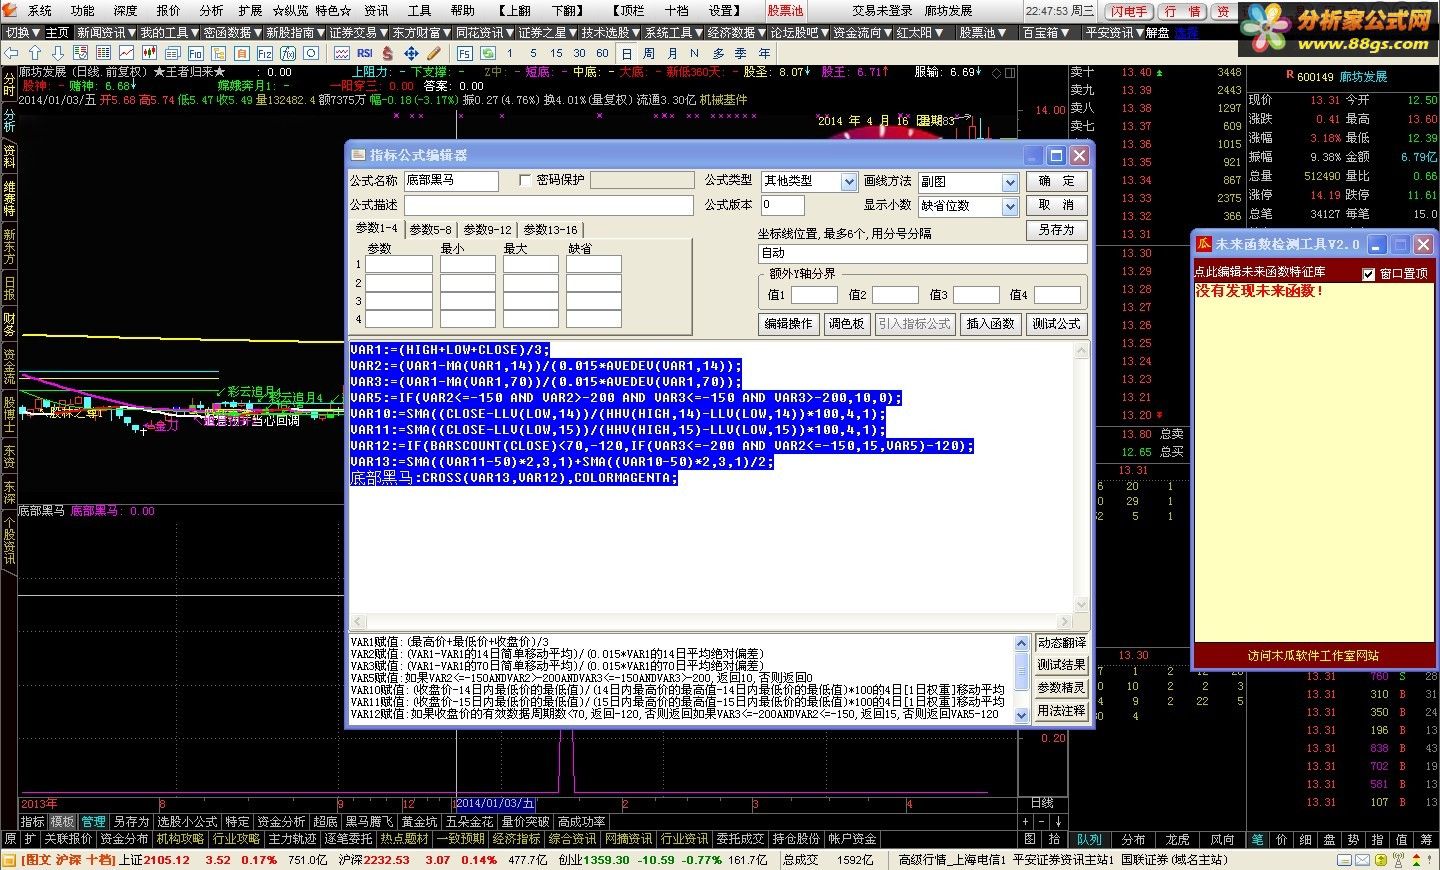
Task: Click the green refresh toolbar icon
Action: tap(488, 53)
